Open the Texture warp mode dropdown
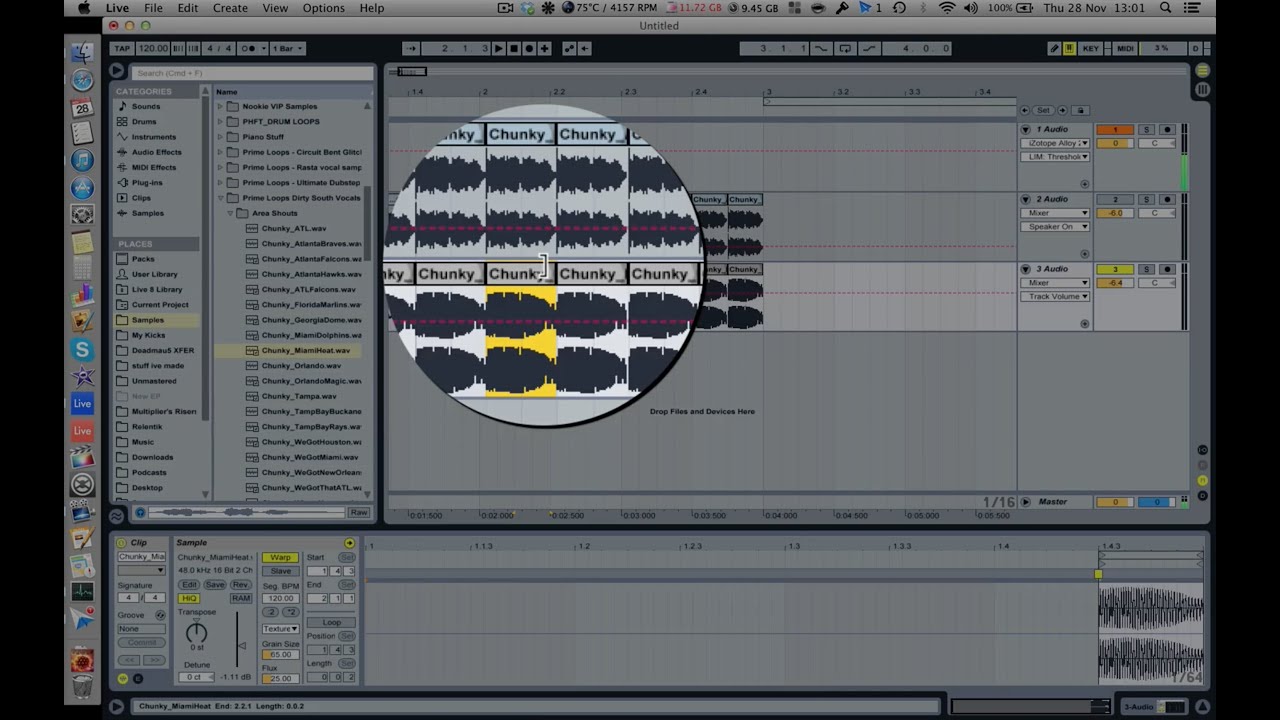Viewport: 1280px width, 720px height. (280, 629)
